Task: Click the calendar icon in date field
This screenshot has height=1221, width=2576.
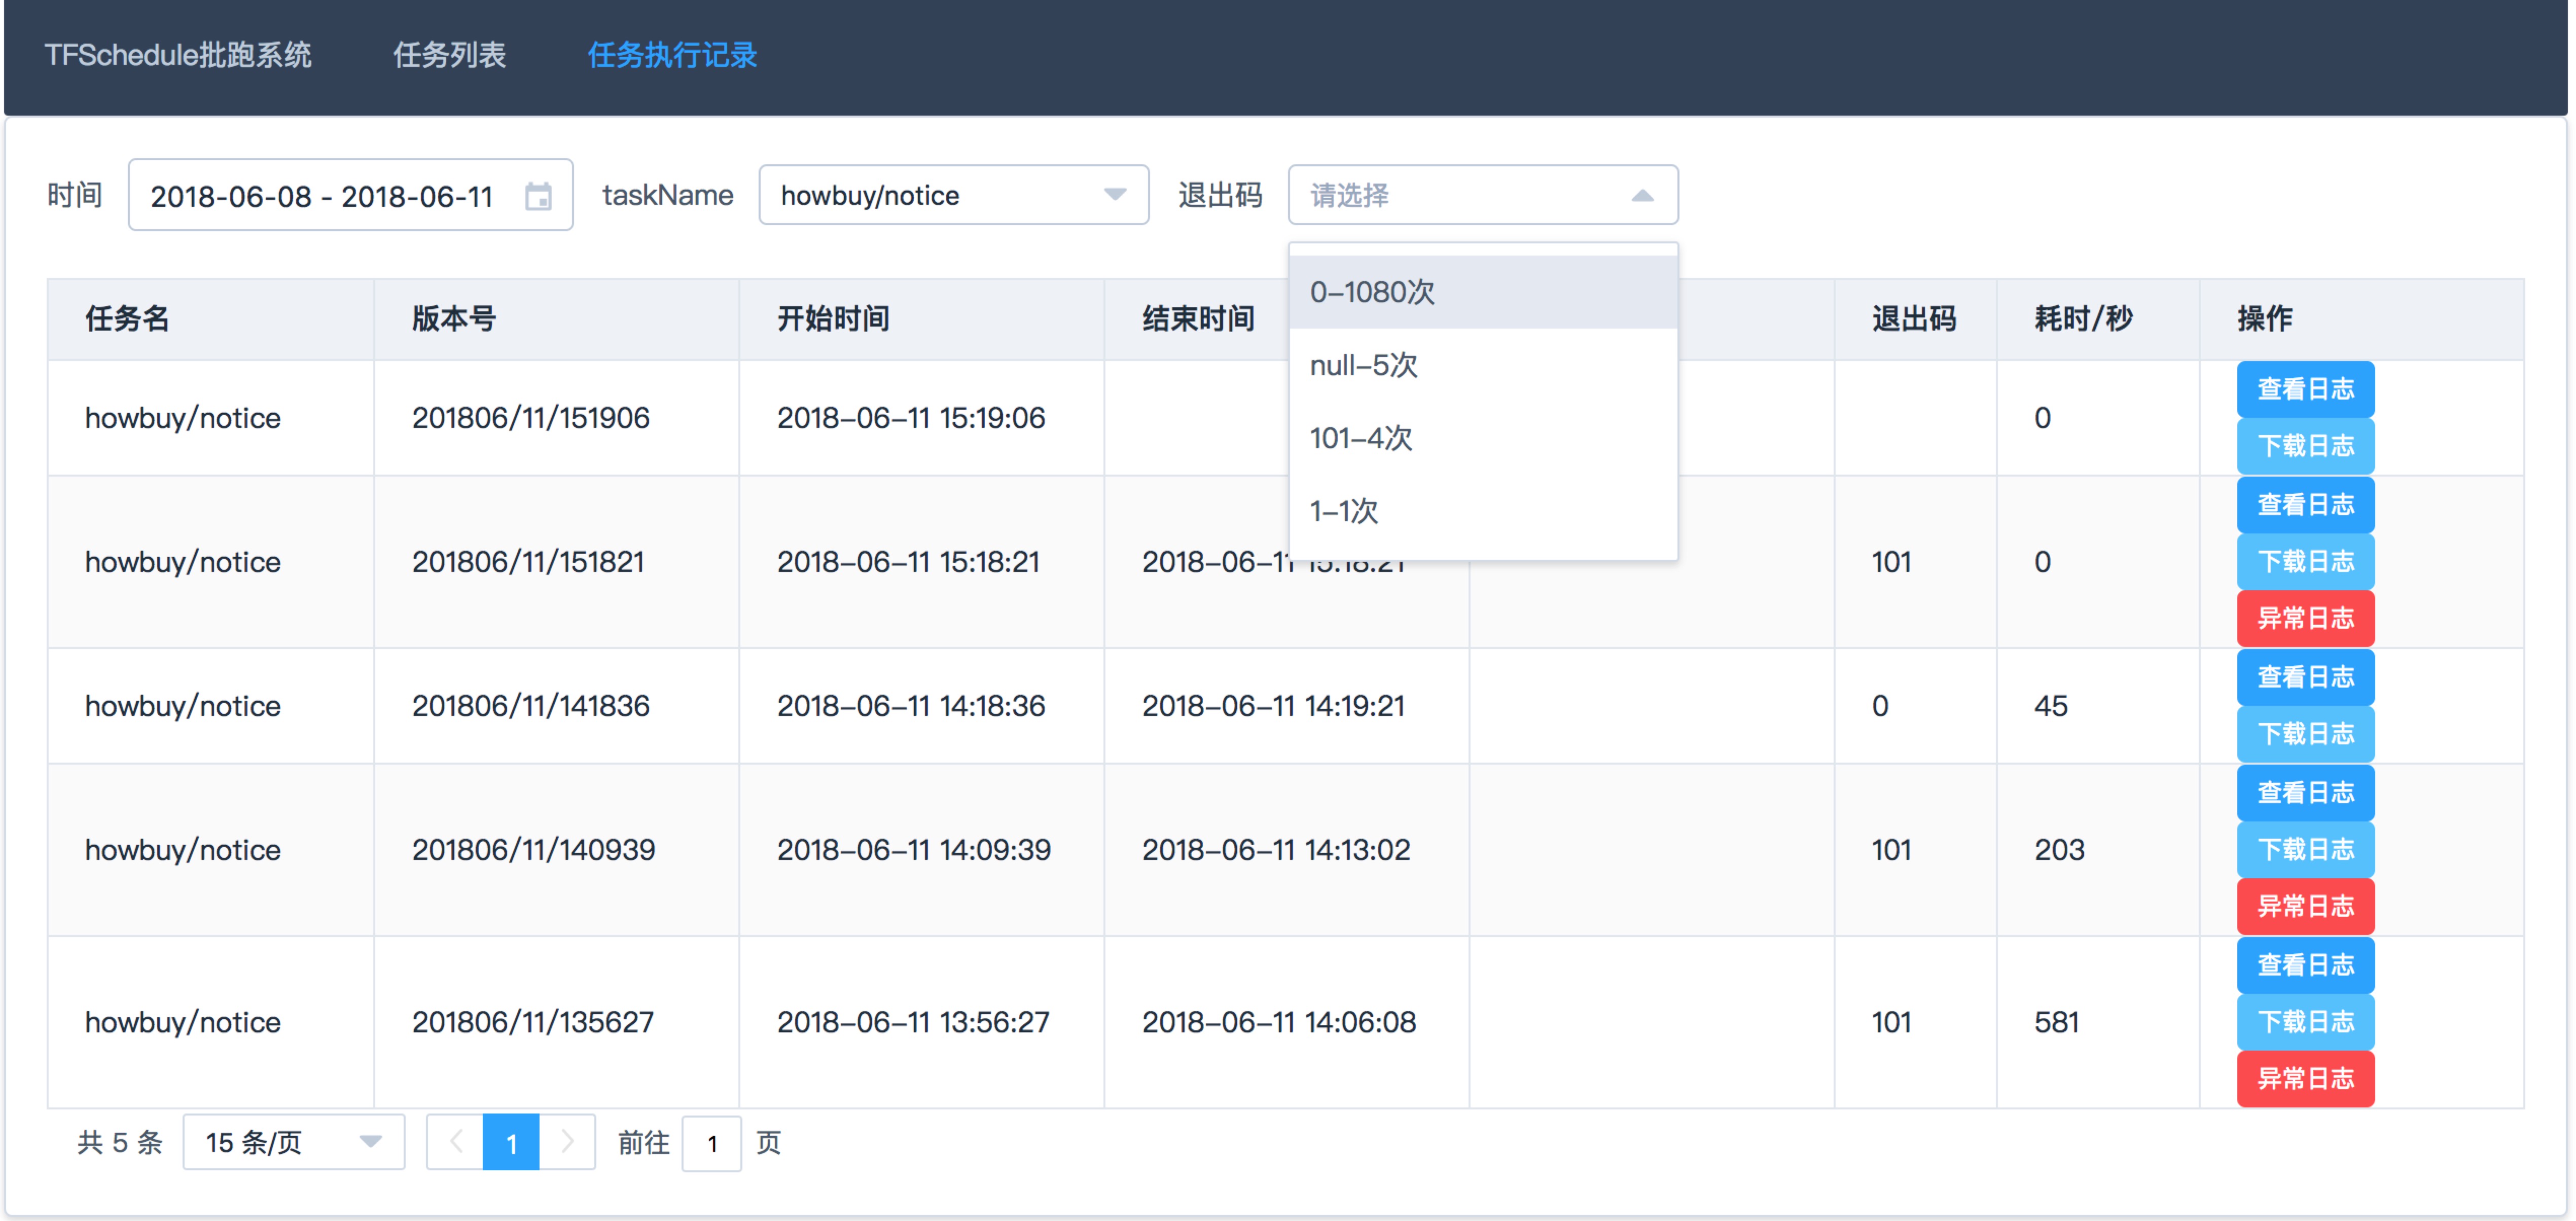Action: coord(538,196)
